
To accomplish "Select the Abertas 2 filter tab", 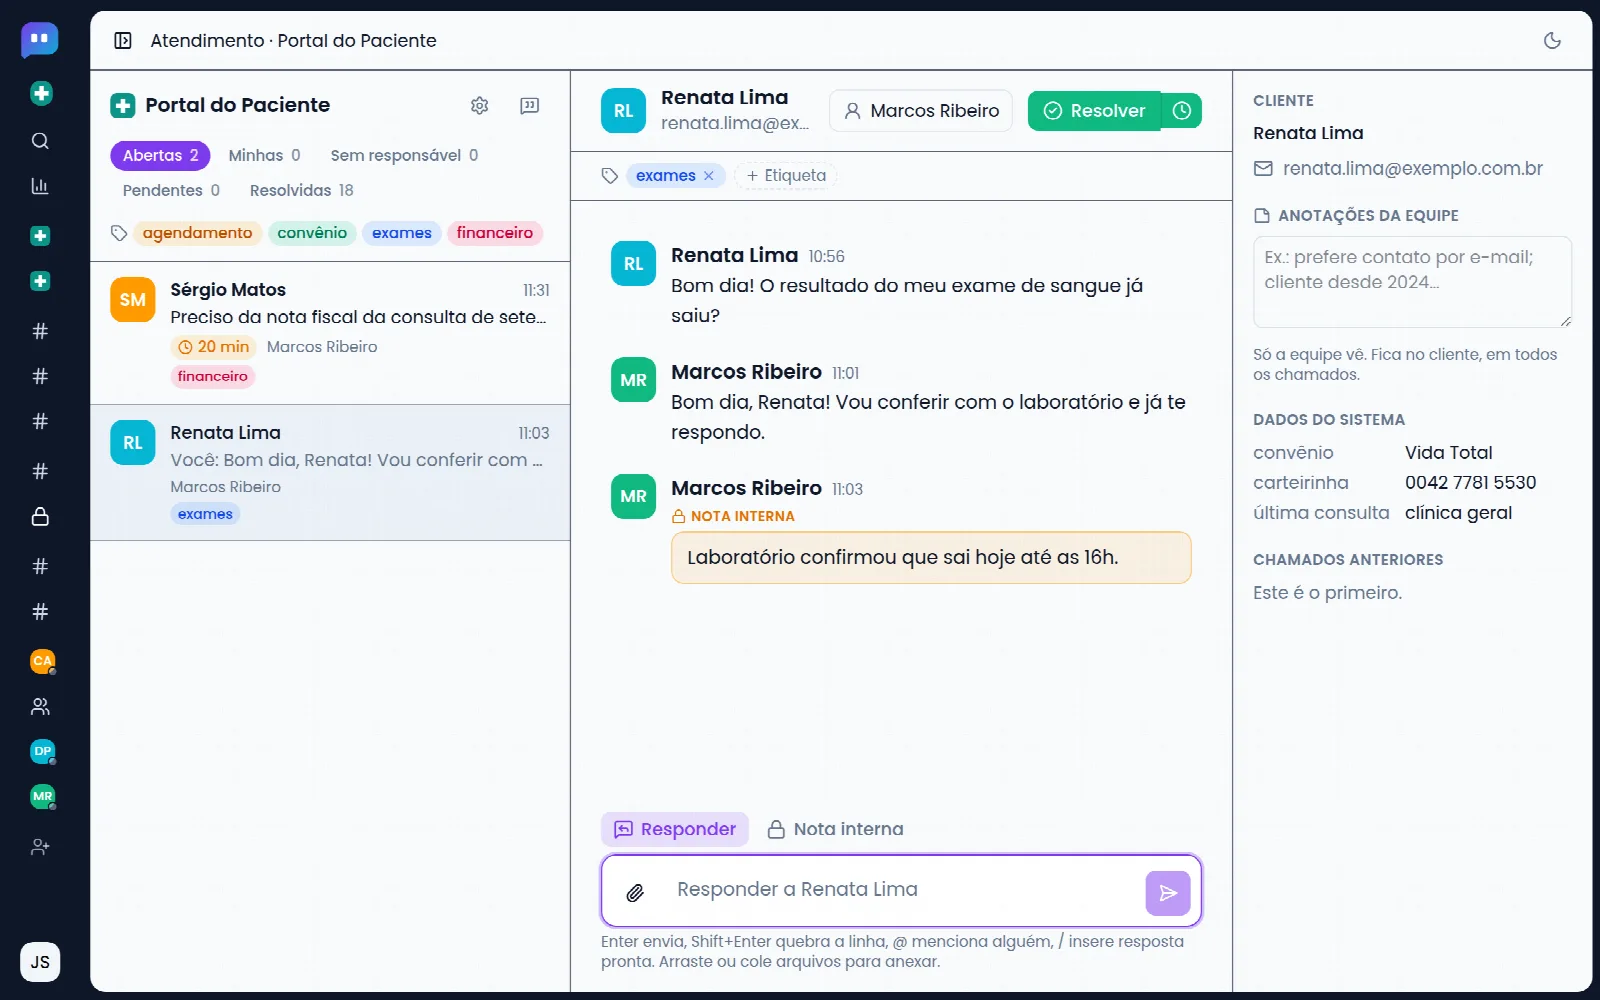I will (160, 156).
